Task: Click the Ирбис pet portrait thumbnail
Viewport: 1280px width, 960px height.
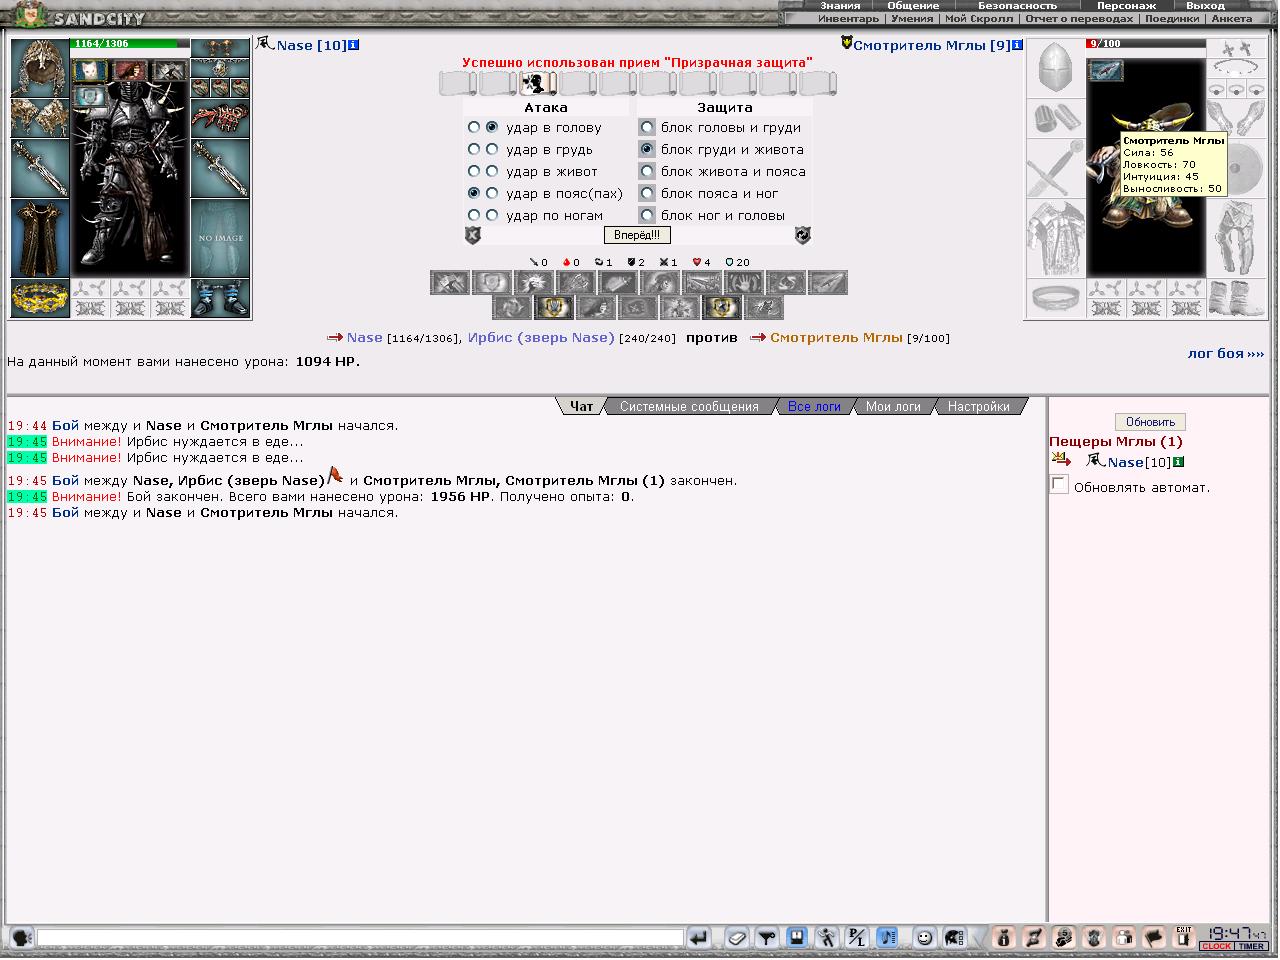Action: [x=90, y=71]
